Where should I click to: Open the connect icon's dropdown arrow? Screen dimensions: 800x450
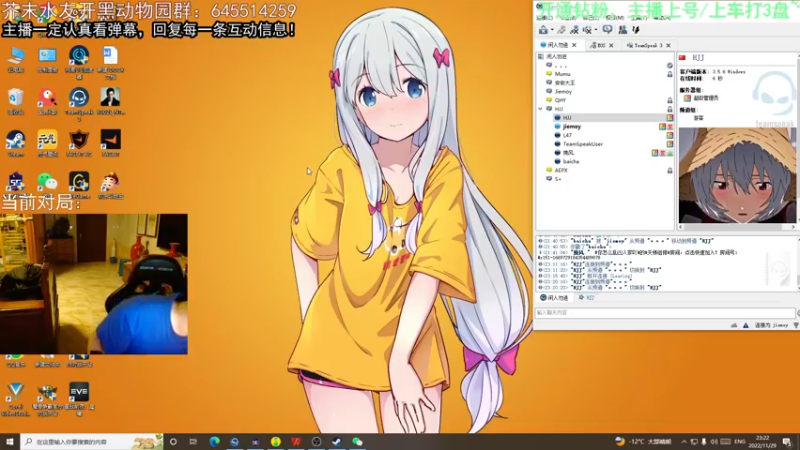coord(552,30)
